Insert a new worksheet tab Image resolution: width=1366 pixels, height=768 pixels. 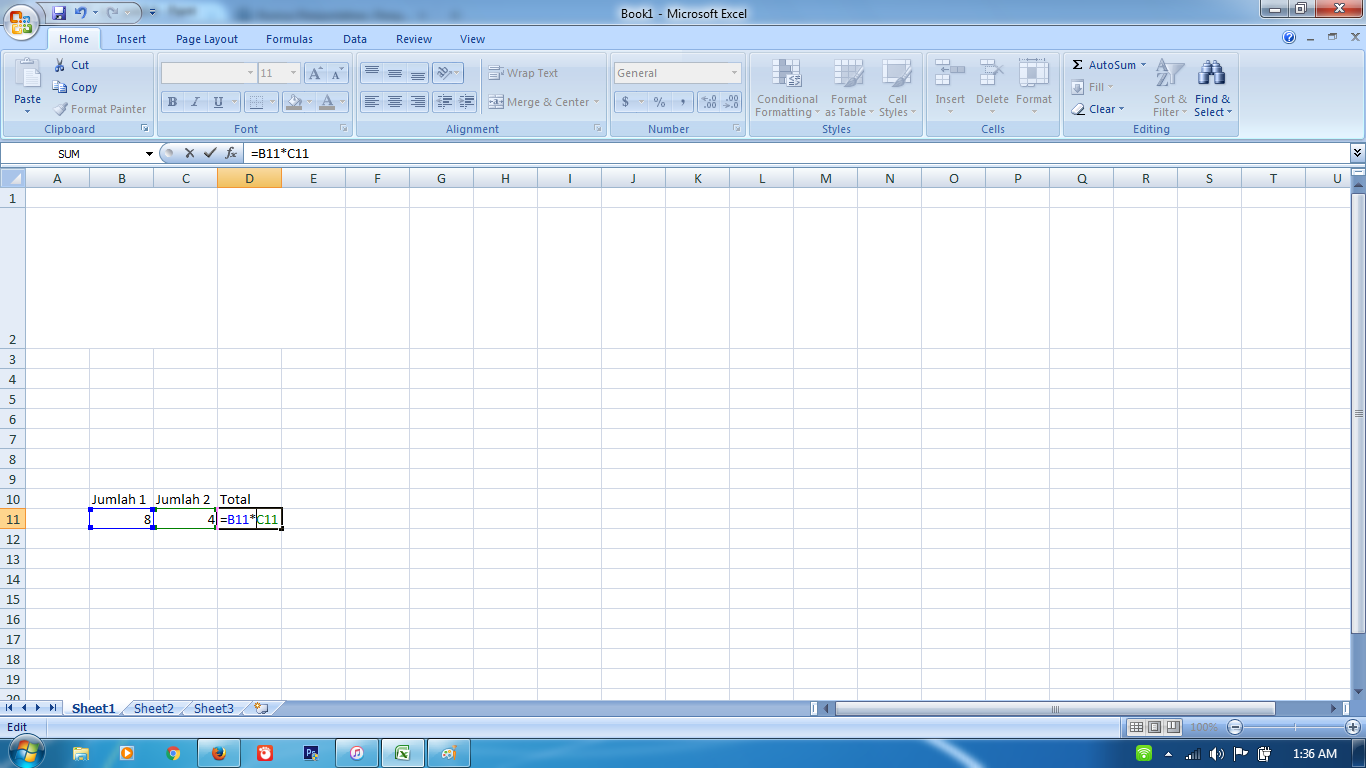262,708
